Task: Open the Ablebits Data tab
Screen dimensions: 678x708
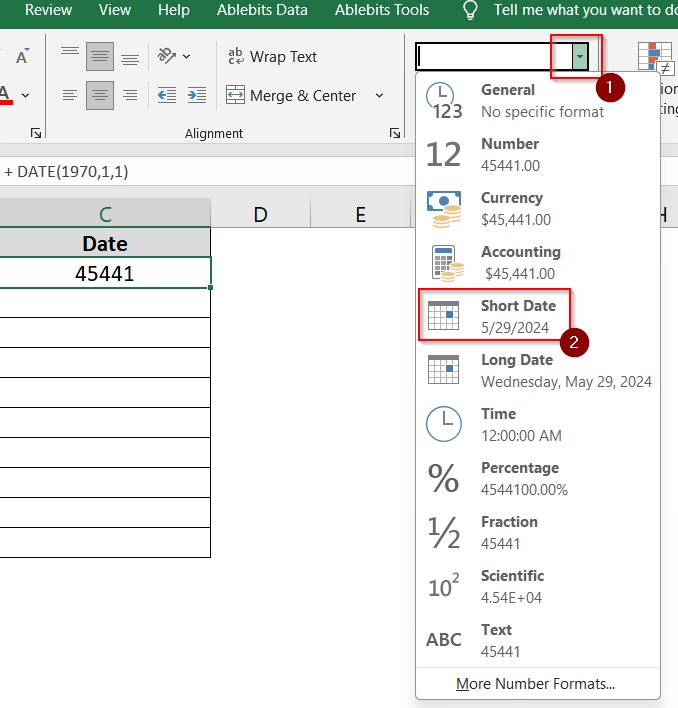Action: point(262,10)
